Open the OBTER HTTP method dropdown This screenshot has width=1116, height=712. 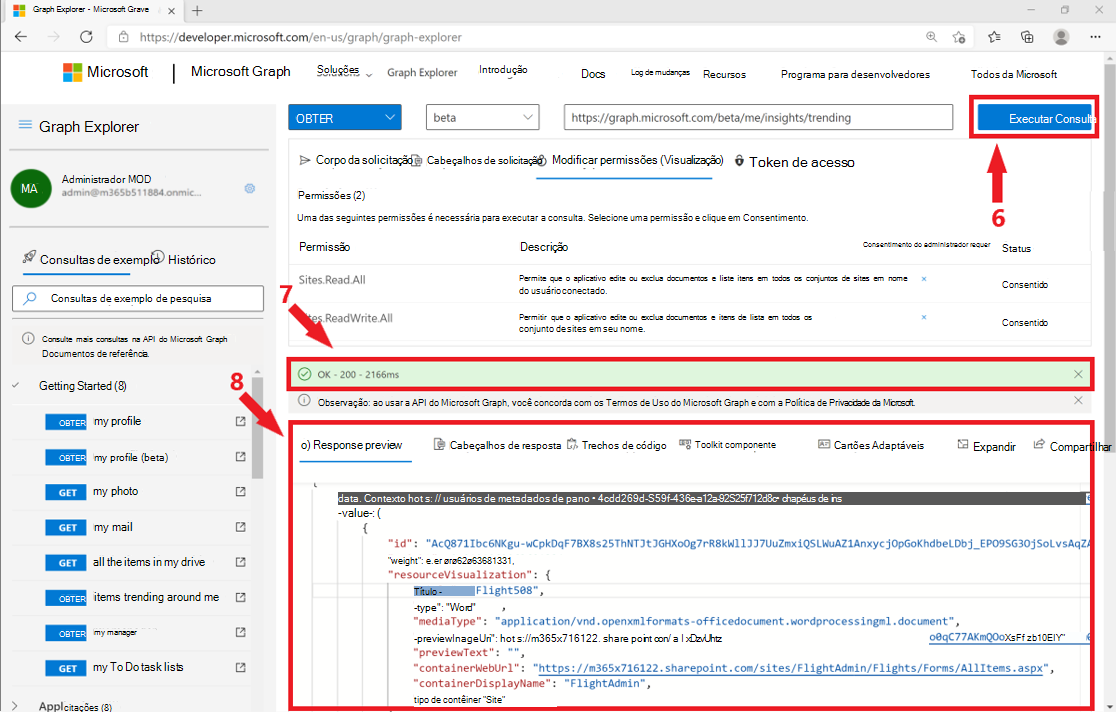point(344,117)
